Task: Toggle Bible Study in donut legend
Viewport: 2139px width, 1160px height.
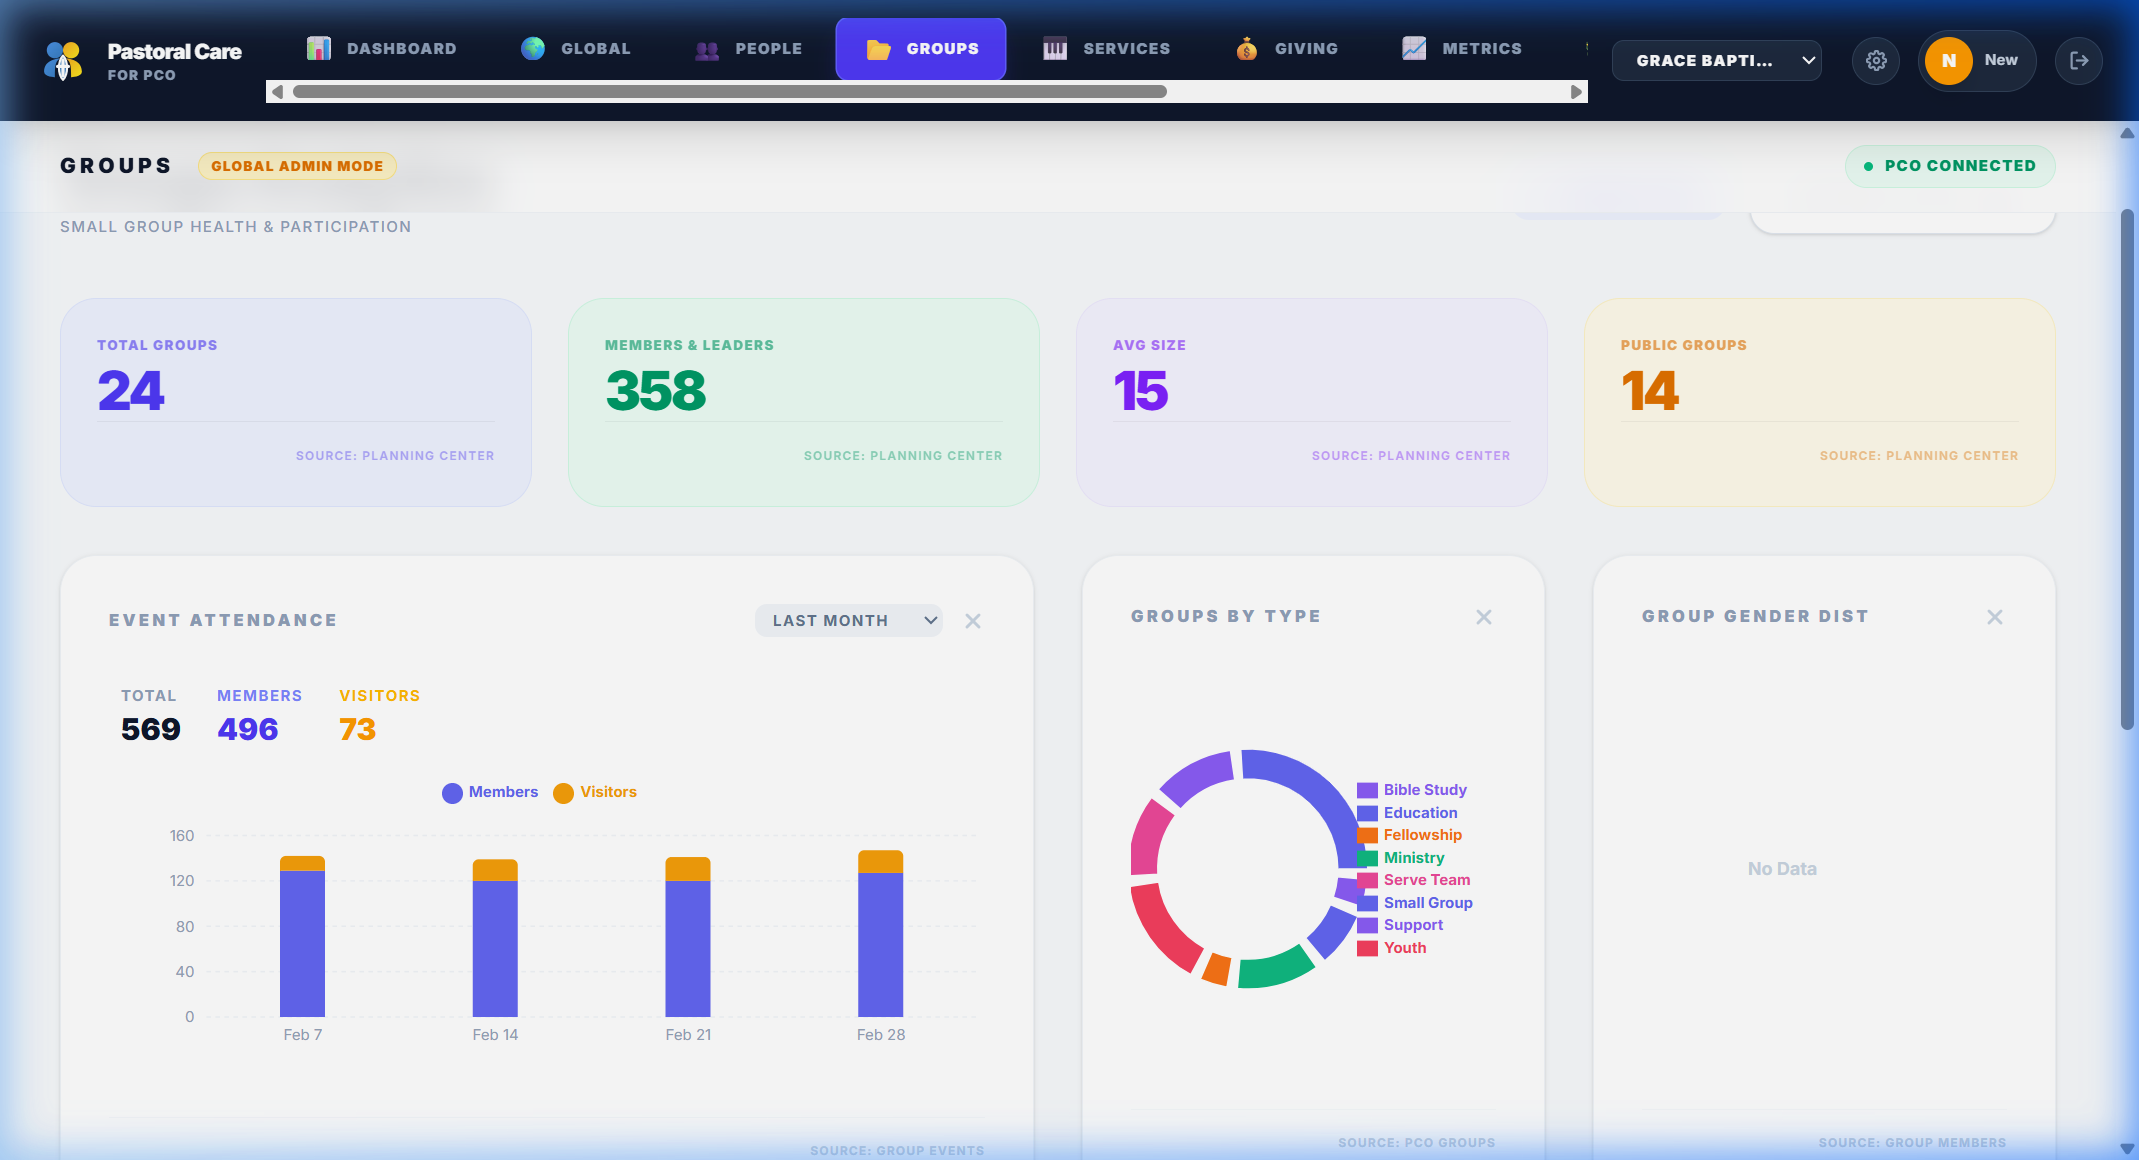Action: pyautogui.click(x=1424, y=790)
